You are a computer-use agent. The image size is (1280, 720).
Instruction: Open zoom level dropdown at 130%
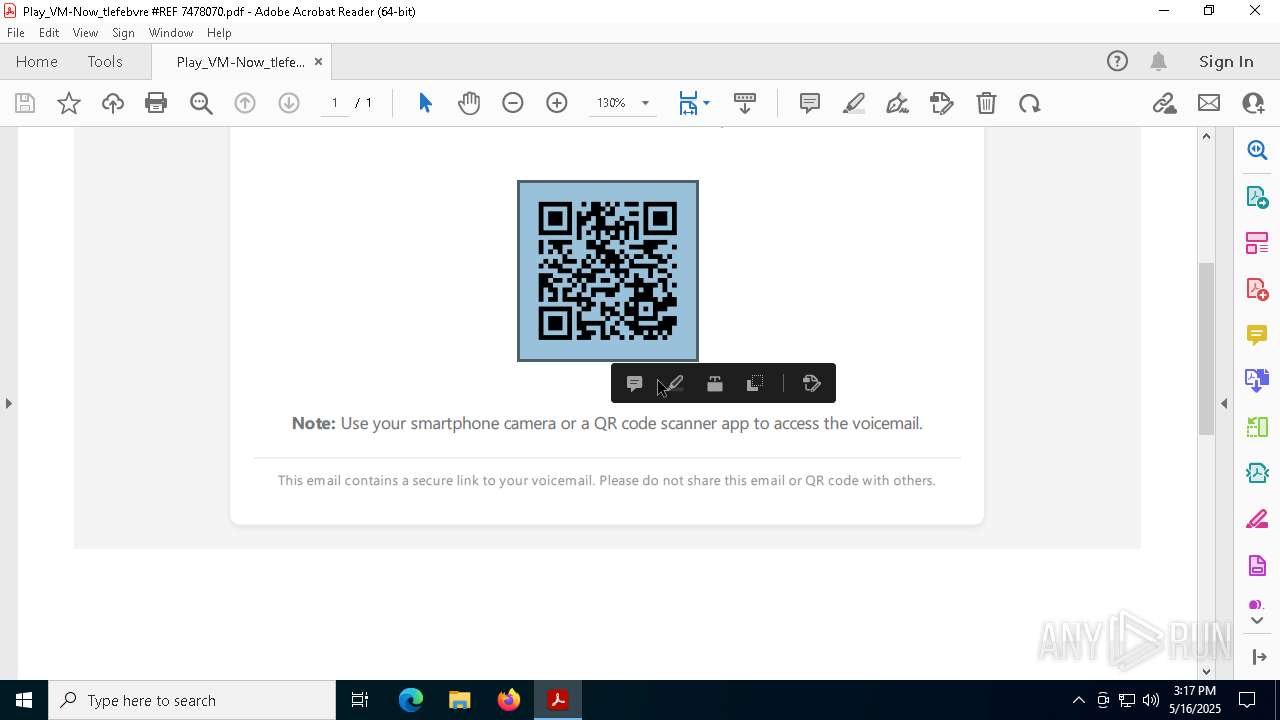click(x=645, y=103)
